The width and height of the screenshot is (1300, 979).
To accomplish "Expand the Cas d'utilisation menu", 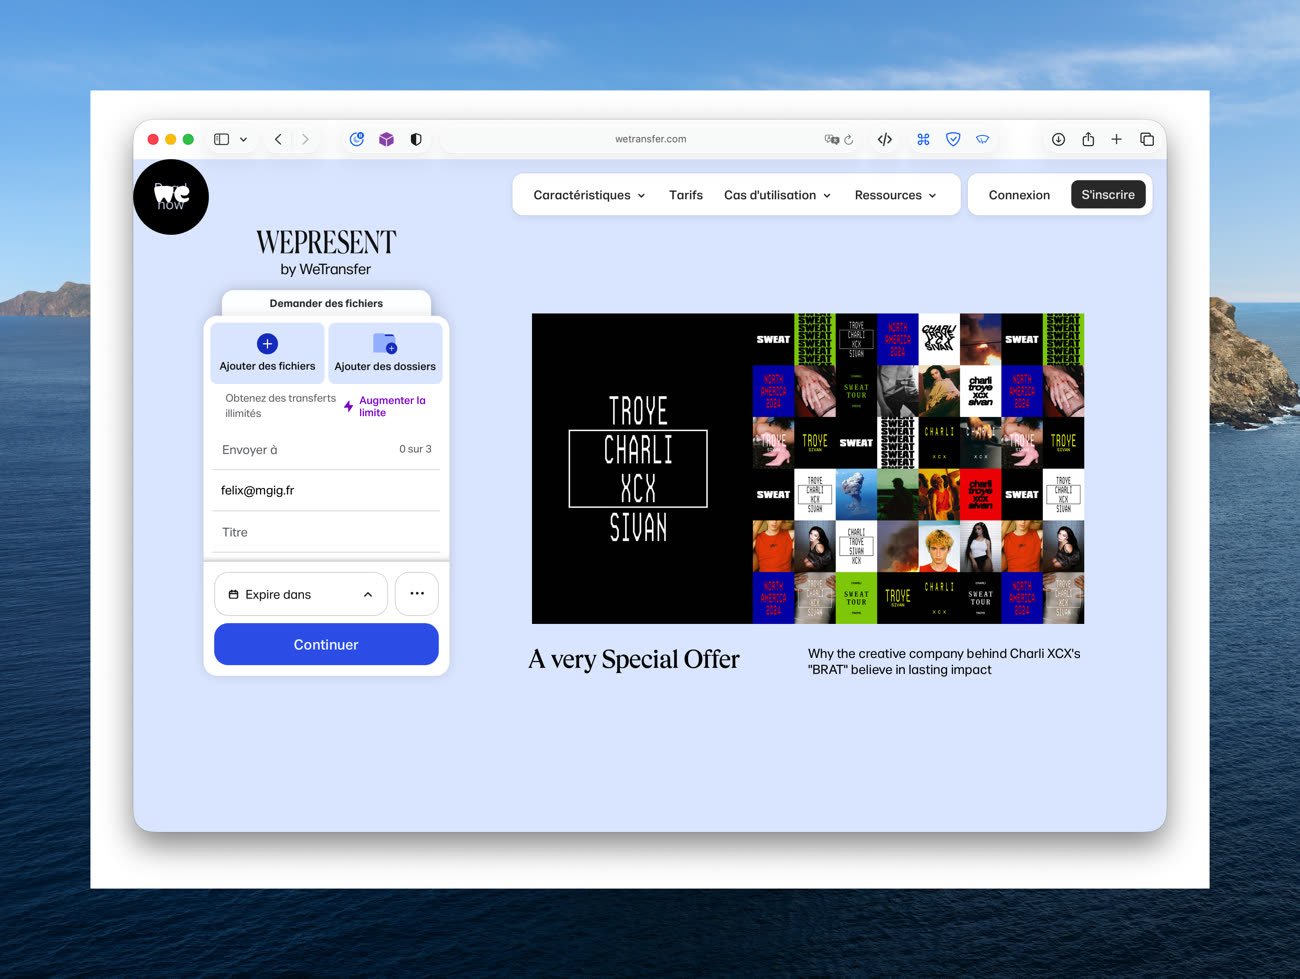I will click(x=777, y=195).
